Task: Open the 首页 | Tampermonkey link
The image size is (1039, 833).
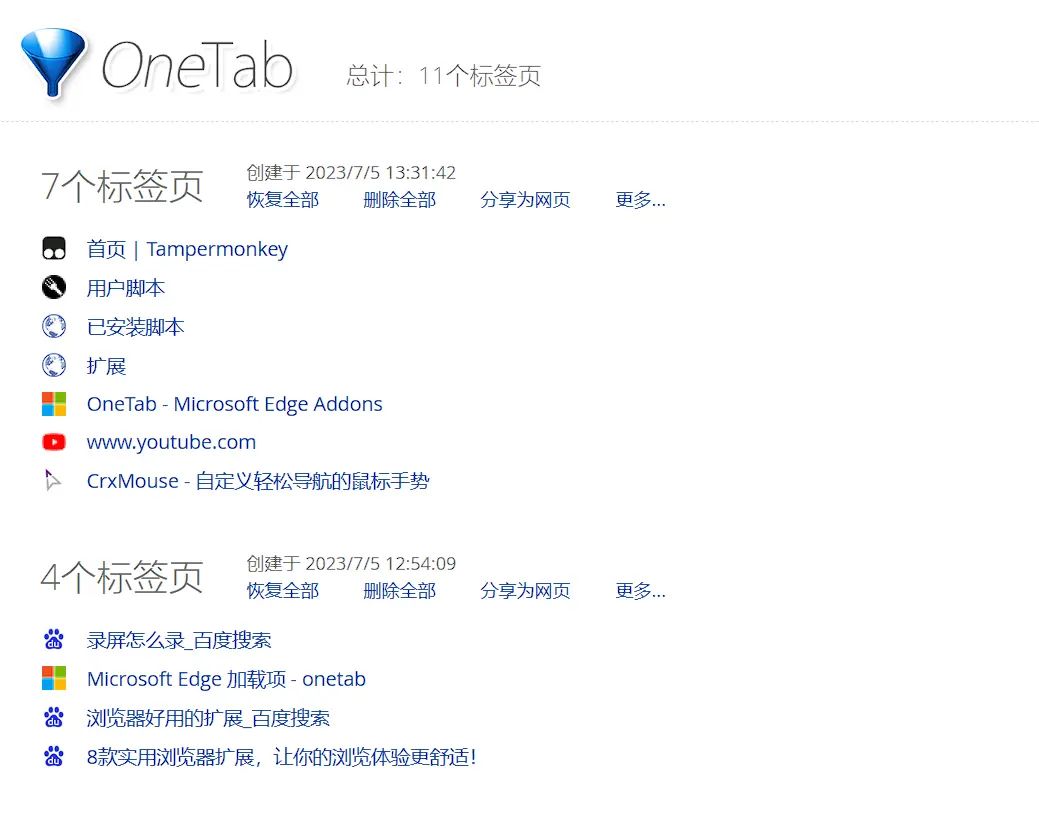Action: tap(187, 249)
